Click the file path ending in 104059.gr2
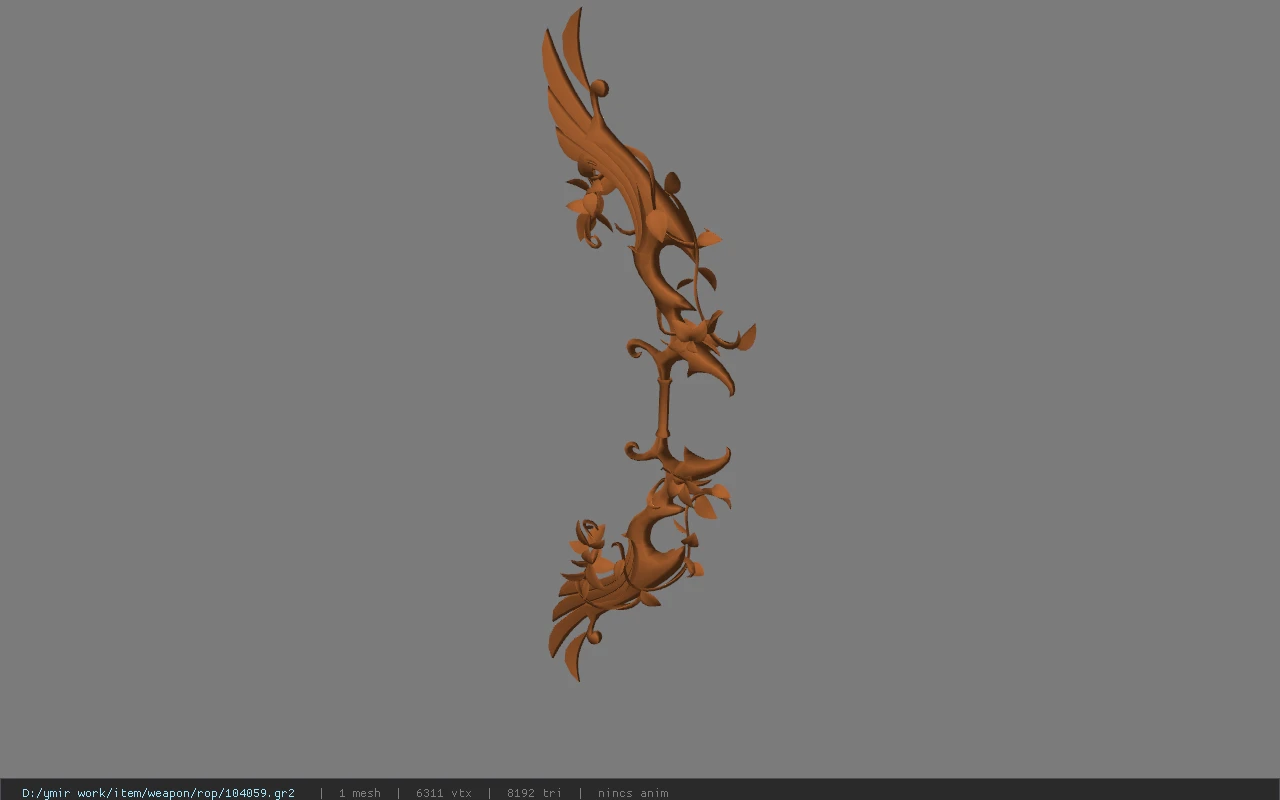Screen dimensions: 1280x800 click(158, 793)
